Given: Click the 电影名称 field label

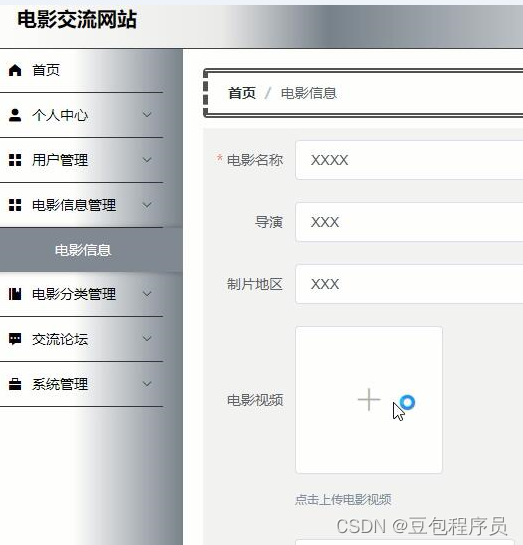Looking at the screenshot, I should click(x=255, y=160).
